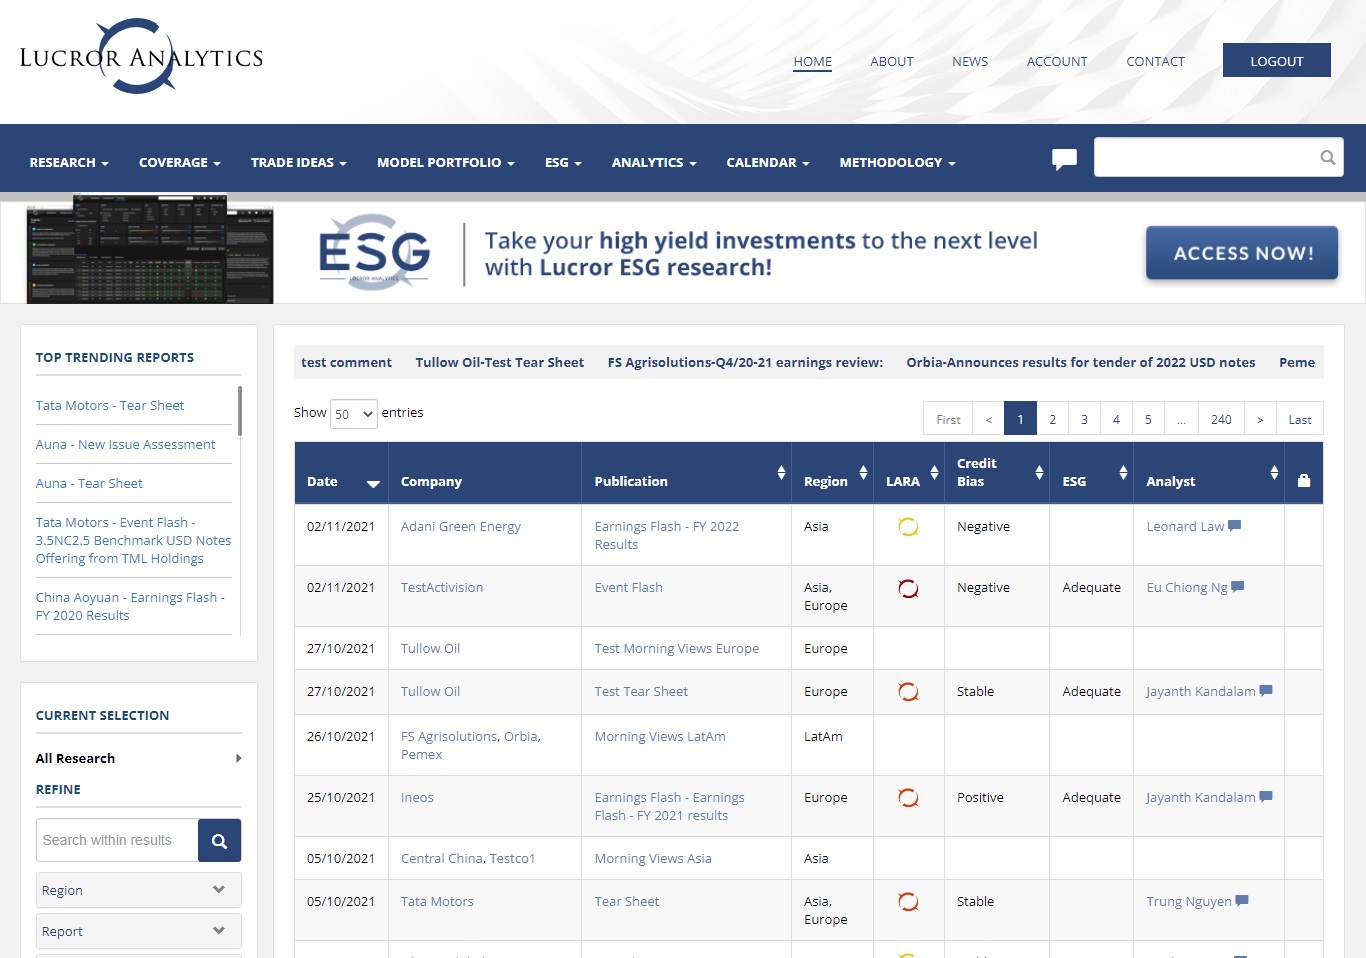Click the Search within results field

pos(117,841)
